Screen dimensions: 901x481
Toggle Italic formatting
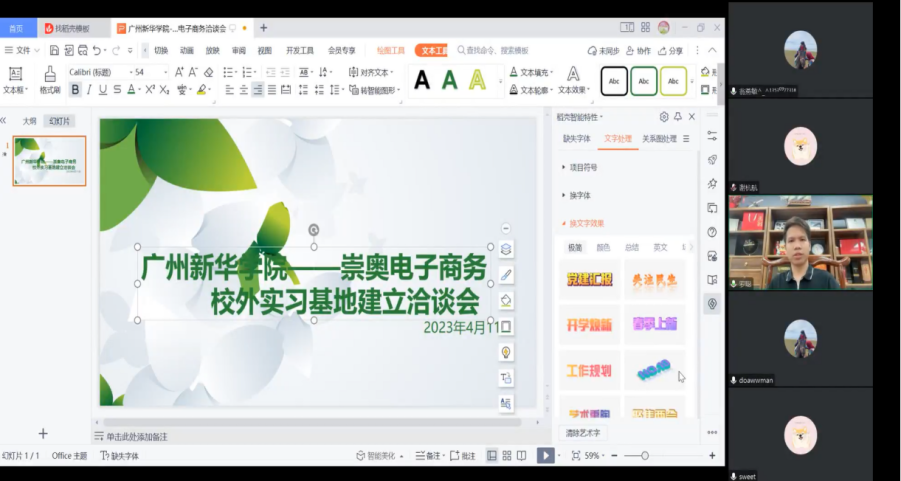(x=89, y=90)
